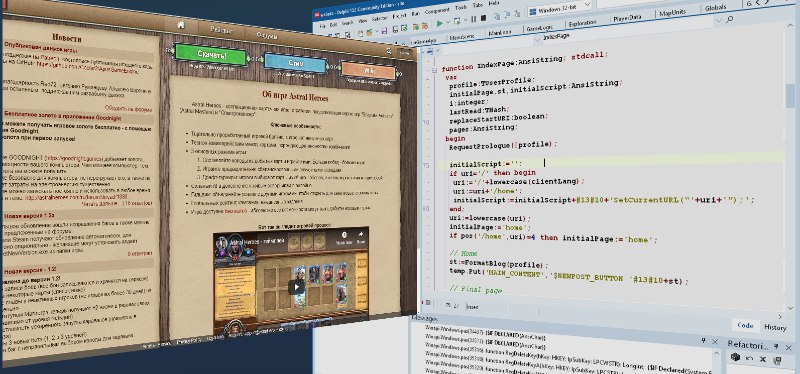Click the X (remove) icon in the Refactoring toolbar
The width and height of the screenshot is (800, 374).
tap(763, 359)
